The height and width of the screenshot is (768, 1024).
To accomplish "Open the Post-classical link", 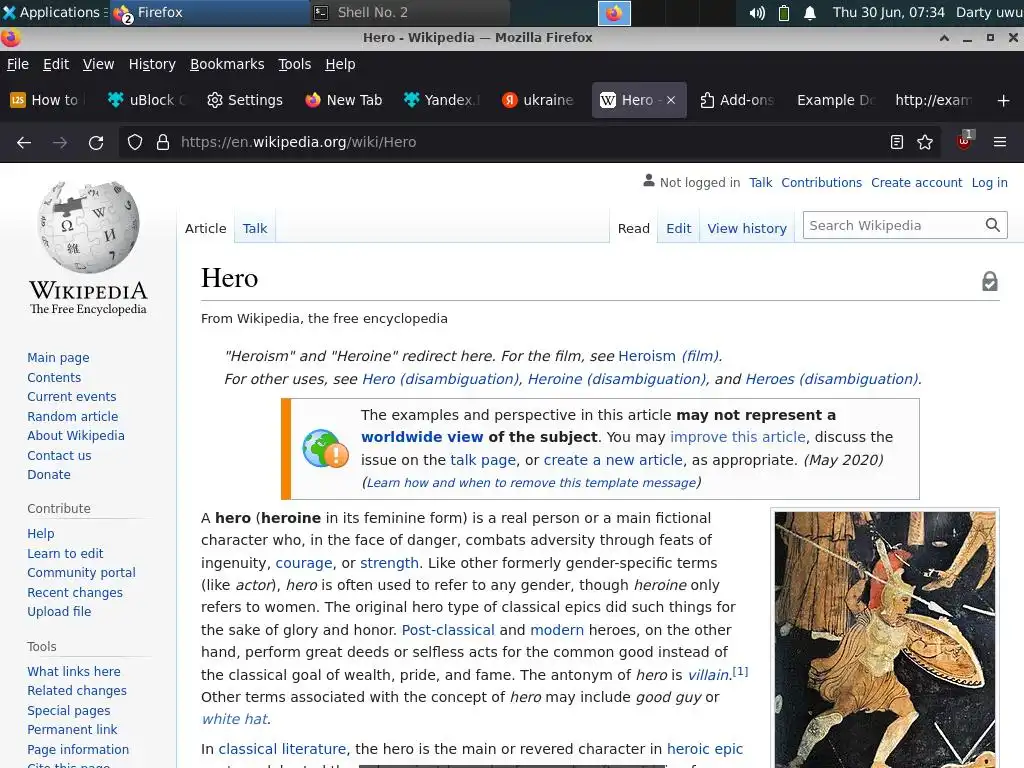I will 448,630.
